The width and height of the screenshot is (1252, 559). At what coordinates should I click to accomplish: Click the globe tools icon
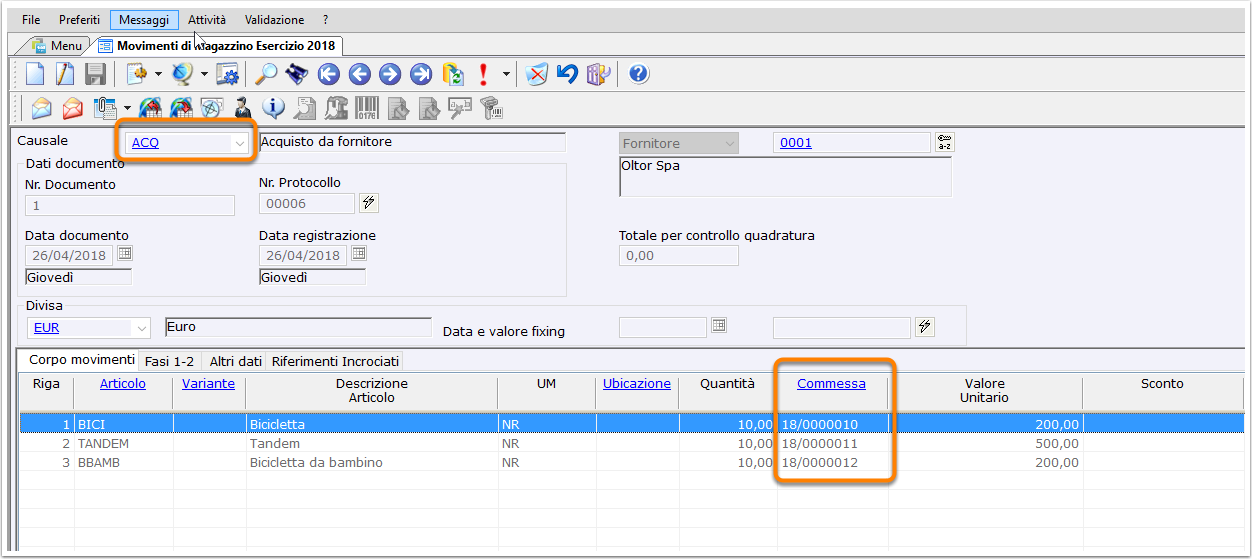183,74
